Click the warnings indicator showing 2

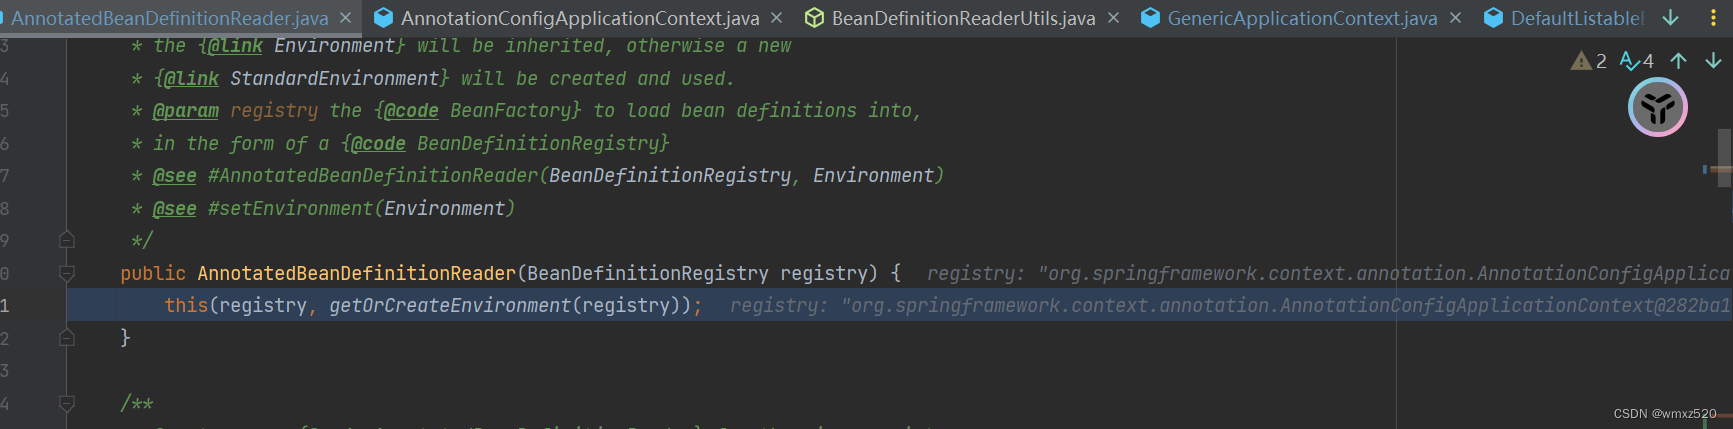pyautogui.click(x=1589, y=61)
